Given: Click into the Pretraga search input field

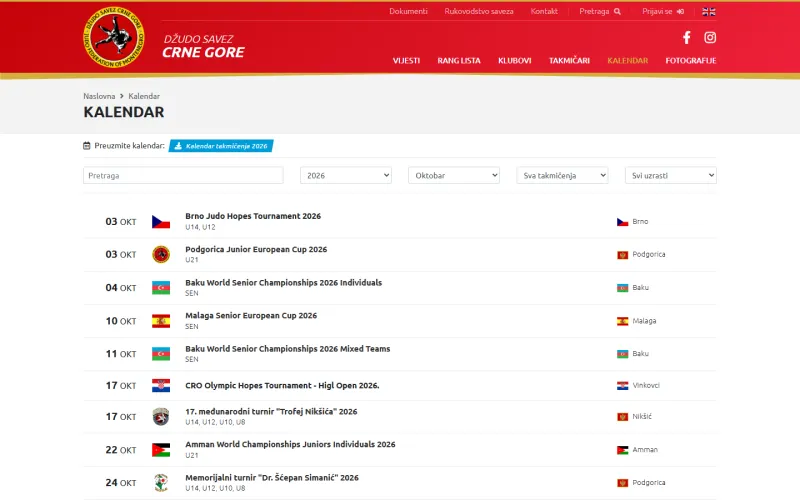Looking at the screenshot, I should (183, 176).
